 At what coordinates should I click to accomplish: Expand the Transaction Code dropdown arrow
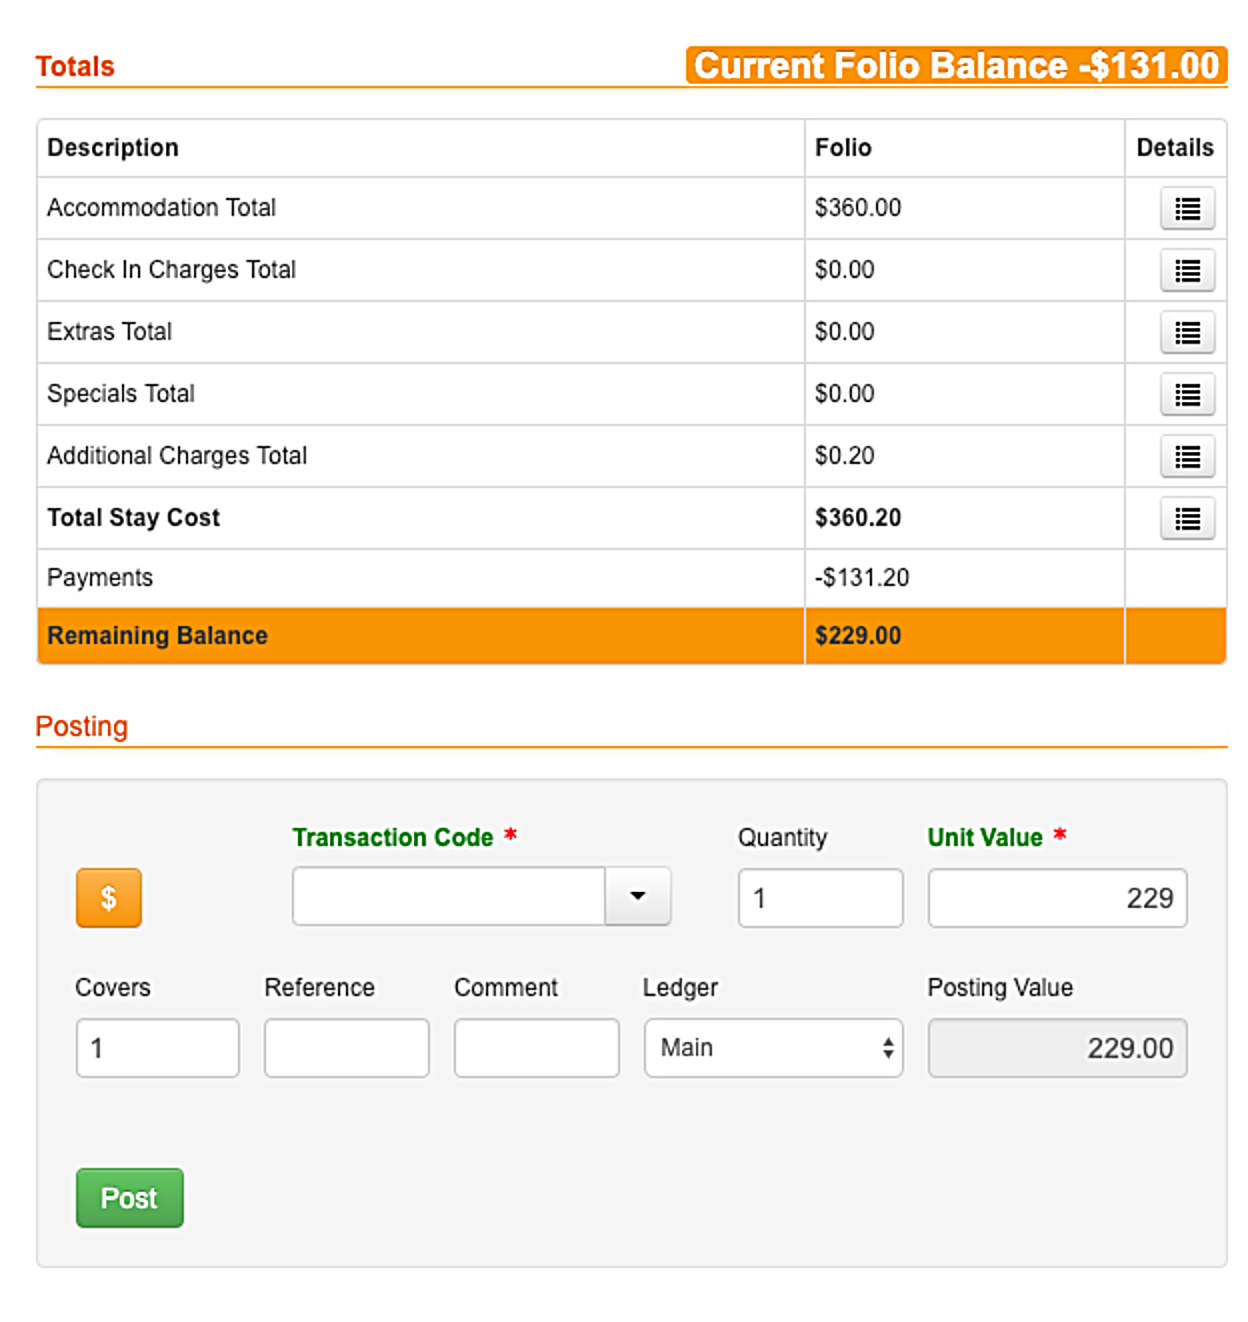click(638, 896)
